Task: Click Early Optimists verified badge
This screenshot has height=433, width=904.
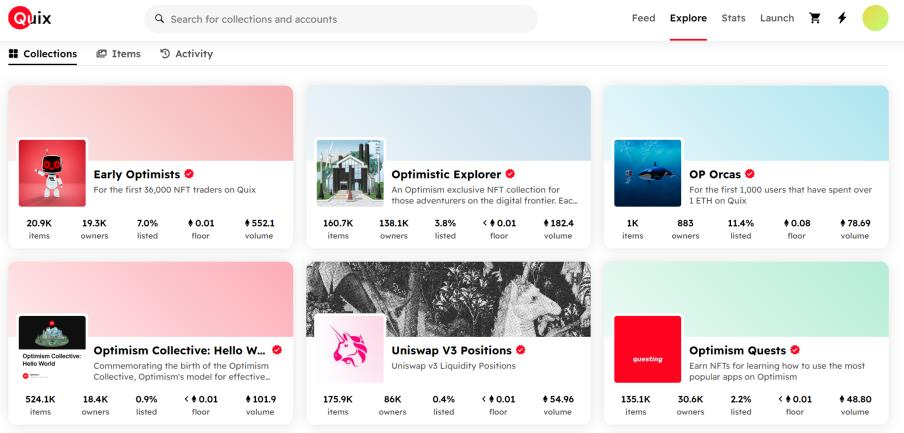Action: point(189,174)
